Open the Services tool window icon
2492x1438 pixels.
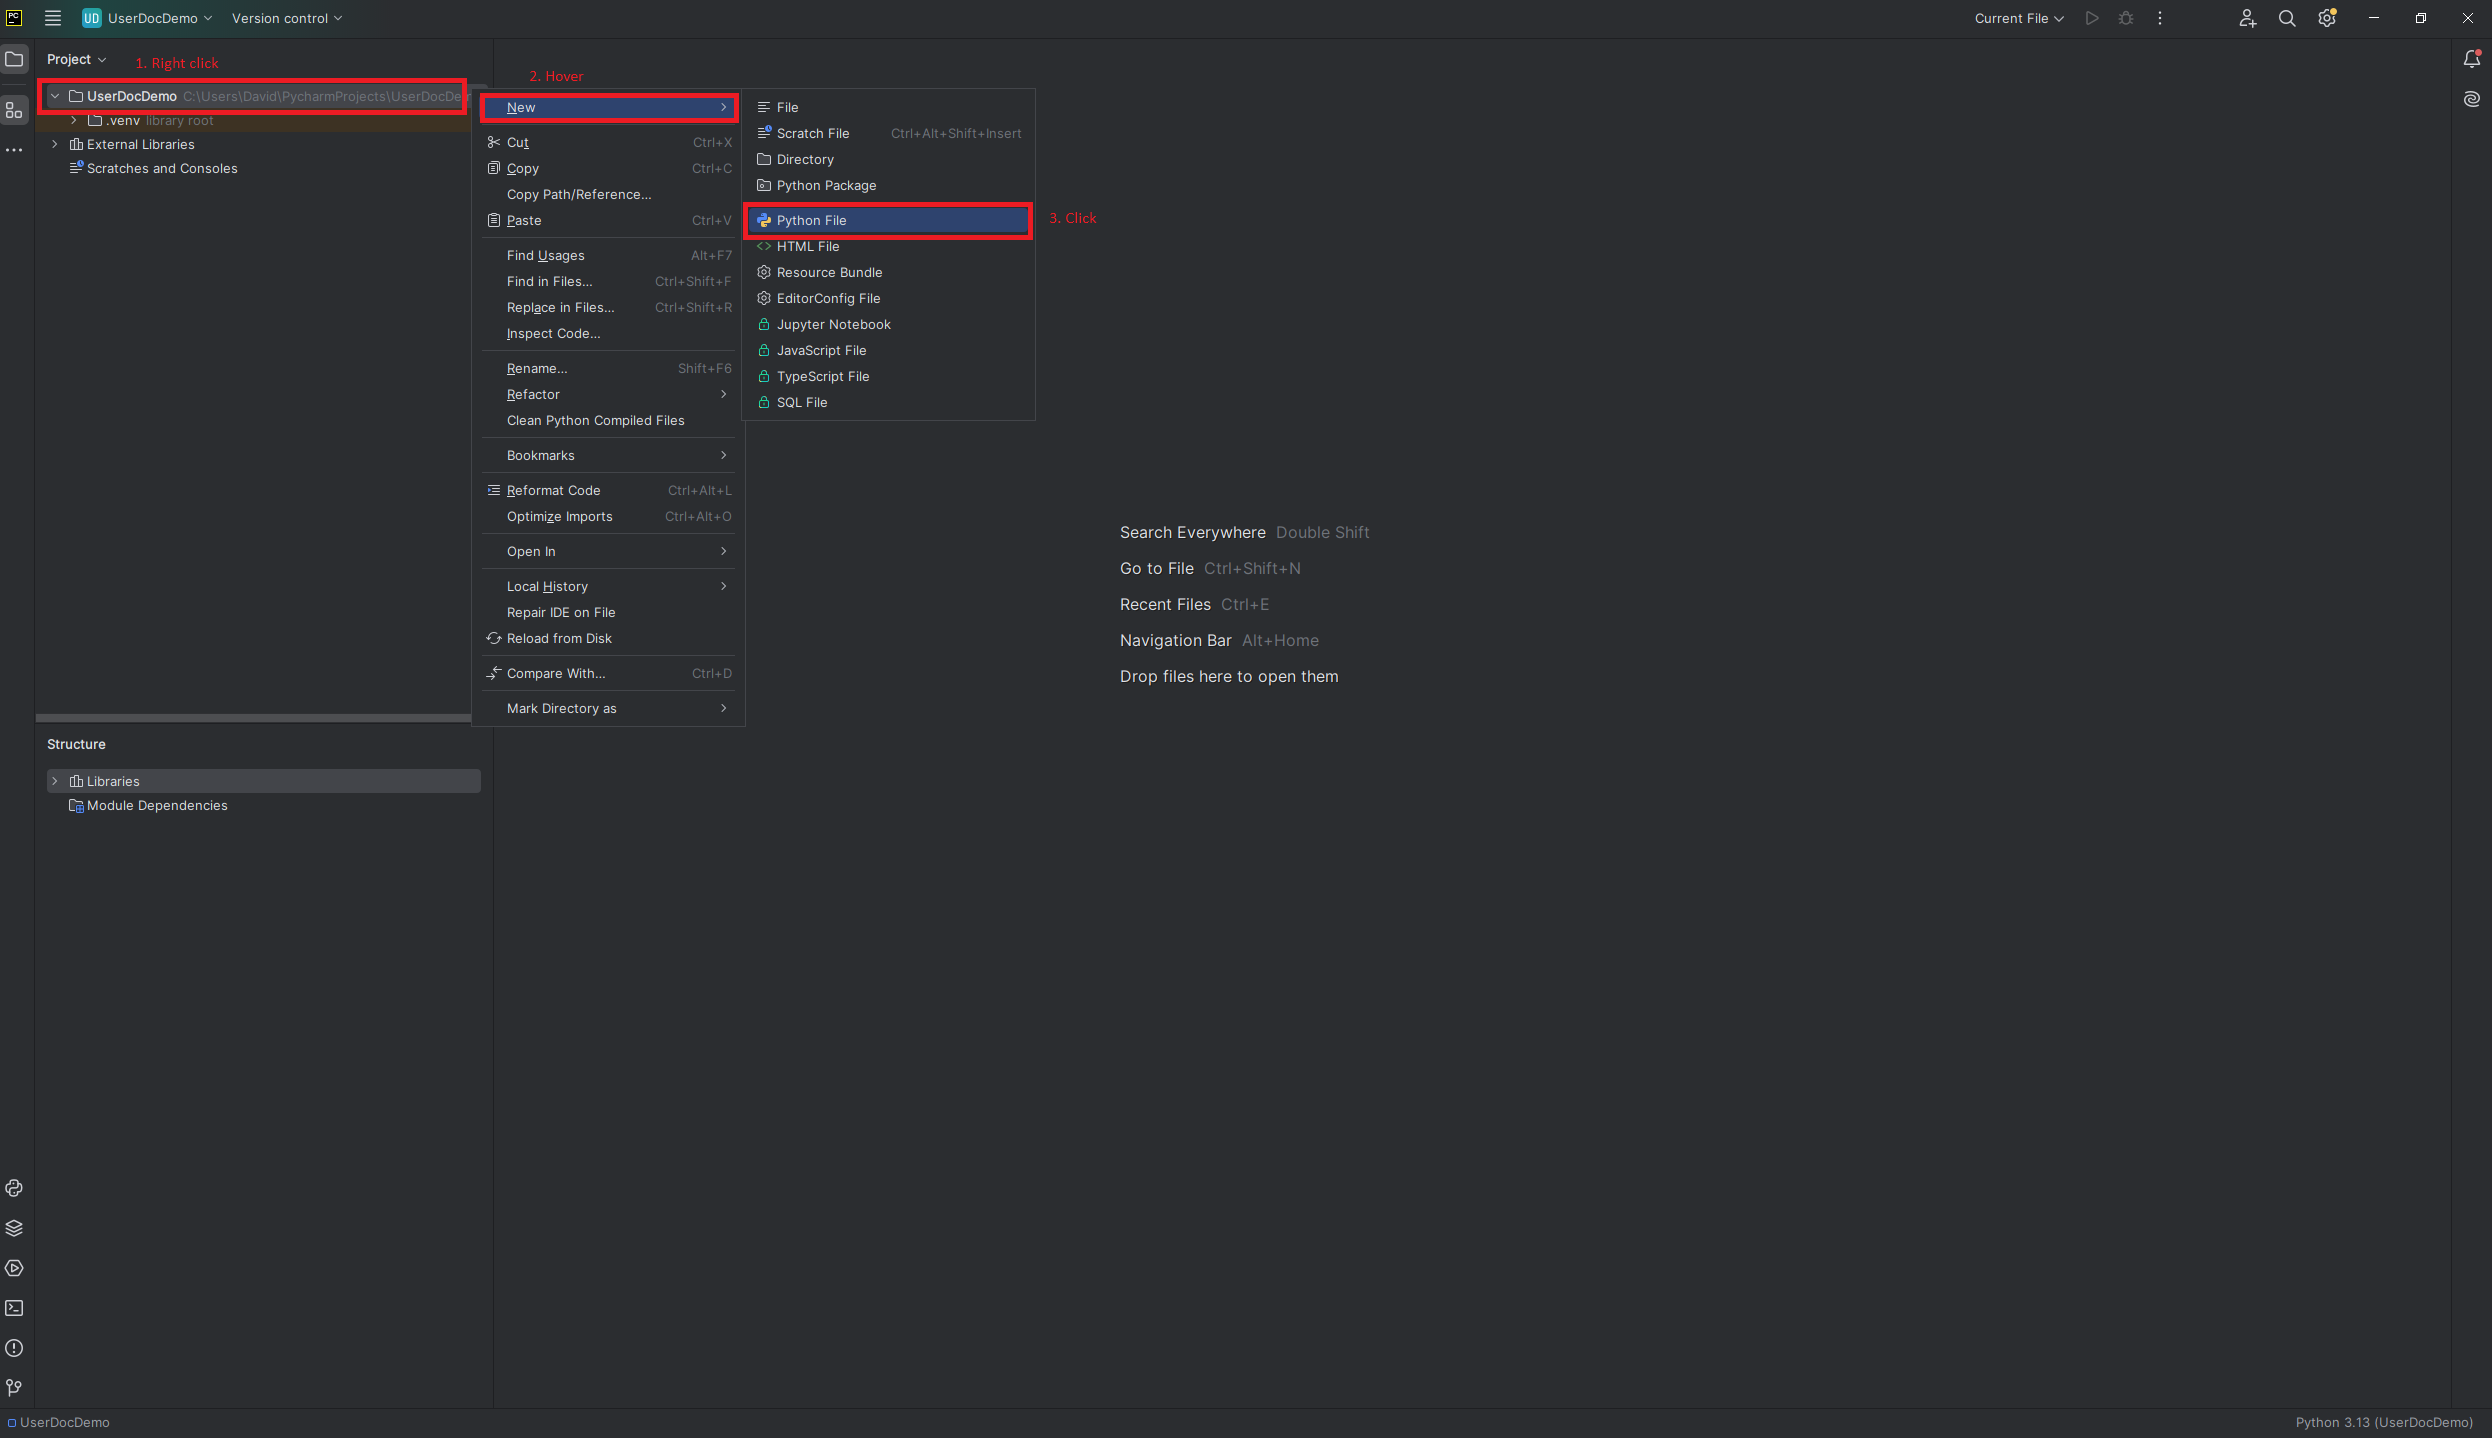click(x=14, y=1268)
